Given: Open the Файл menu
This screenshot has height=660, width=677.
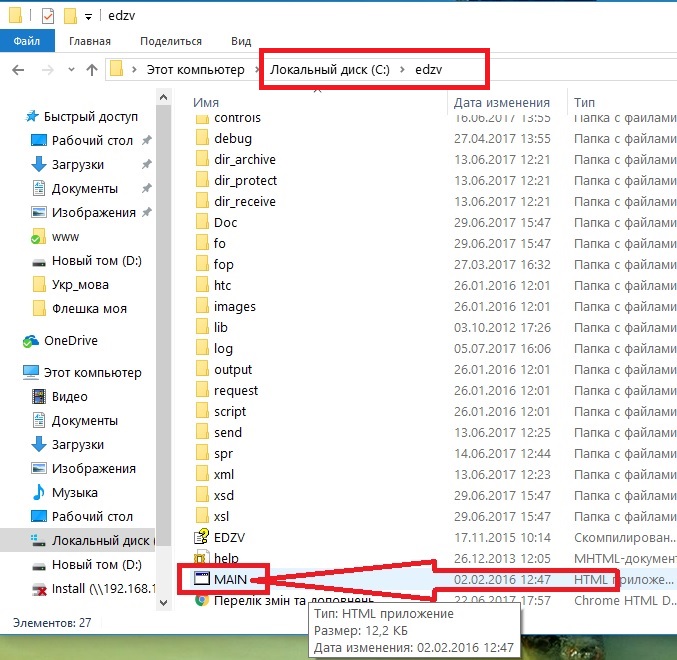Looking at the screenshot, I should pyautogui.click(x=26, y=41).
